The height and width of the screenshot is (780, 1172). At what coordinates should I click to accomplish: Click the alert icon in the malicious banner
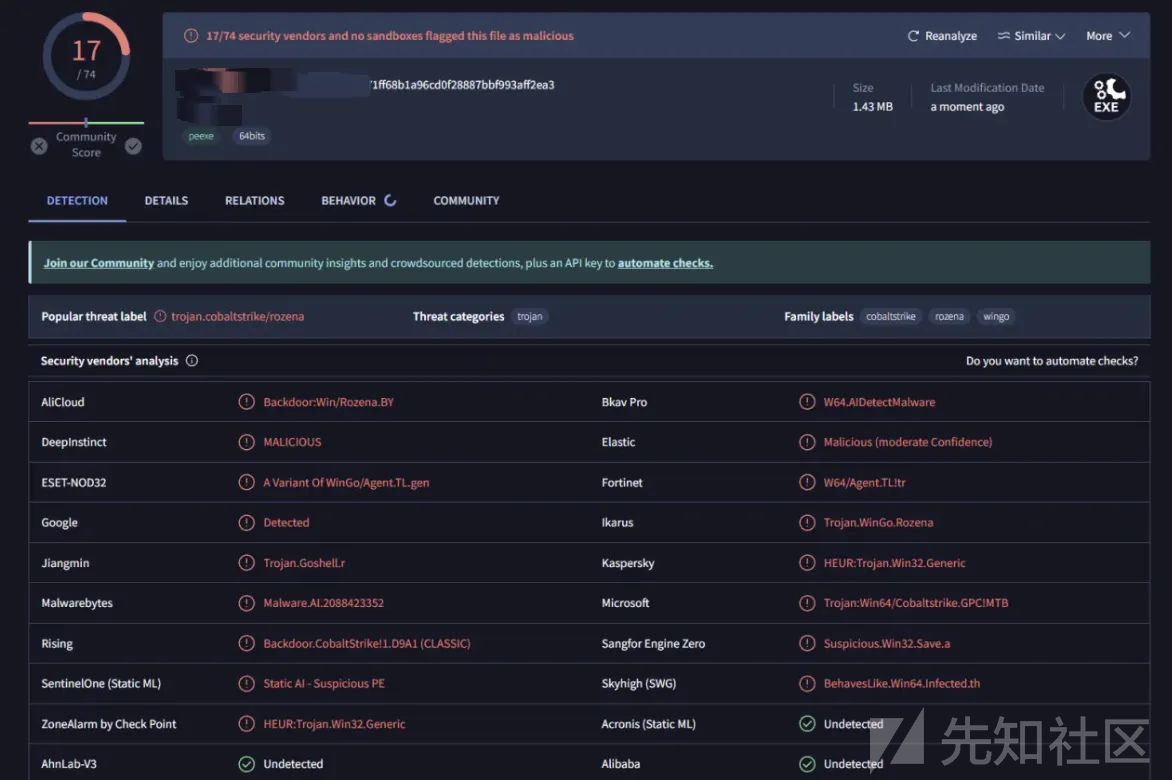pyautogui.click(x=191, y=36)
